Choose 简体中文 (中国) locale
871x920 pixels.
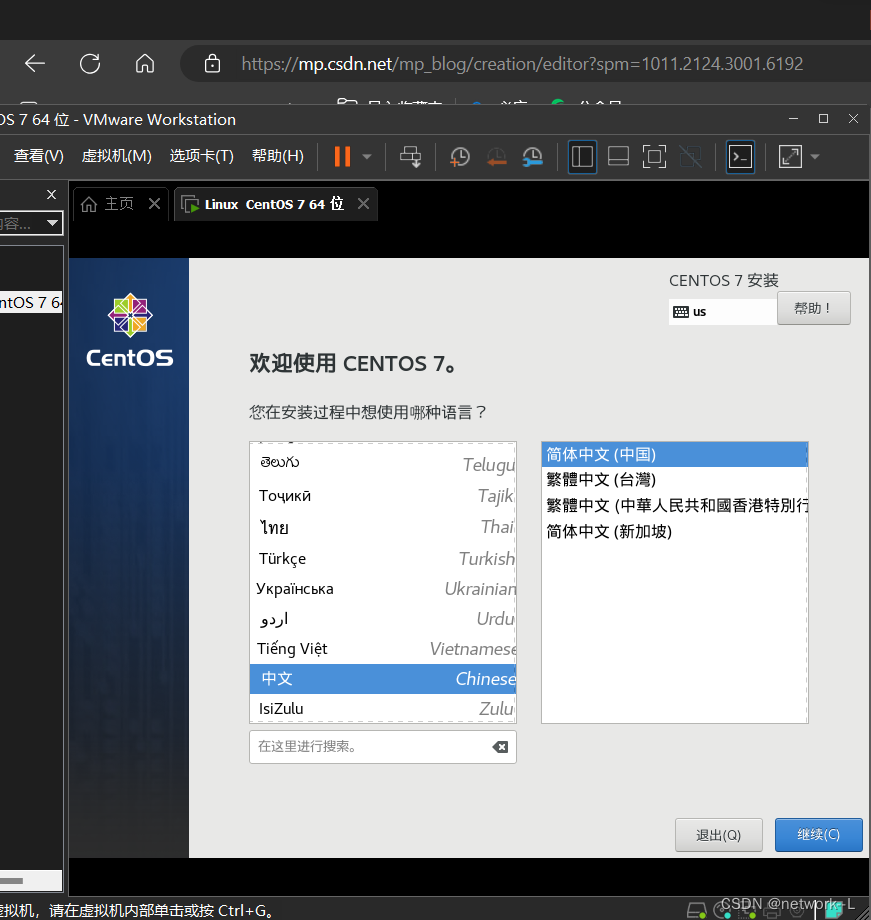674,455
